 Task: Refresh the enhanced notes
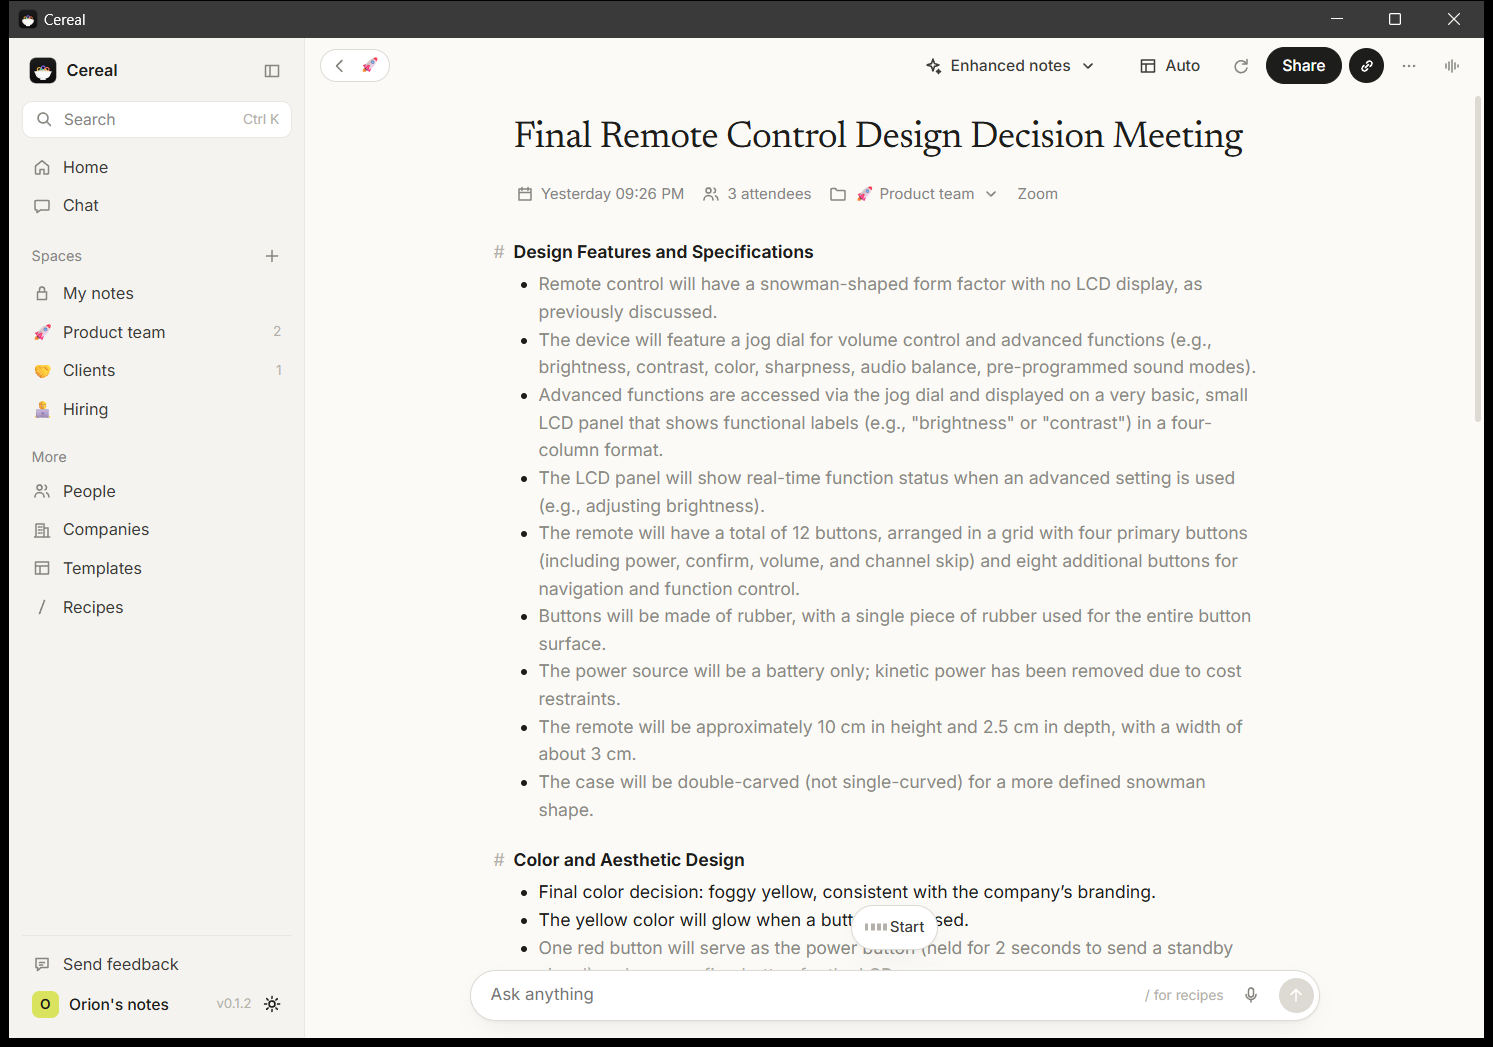click(x=1241, y=66)
